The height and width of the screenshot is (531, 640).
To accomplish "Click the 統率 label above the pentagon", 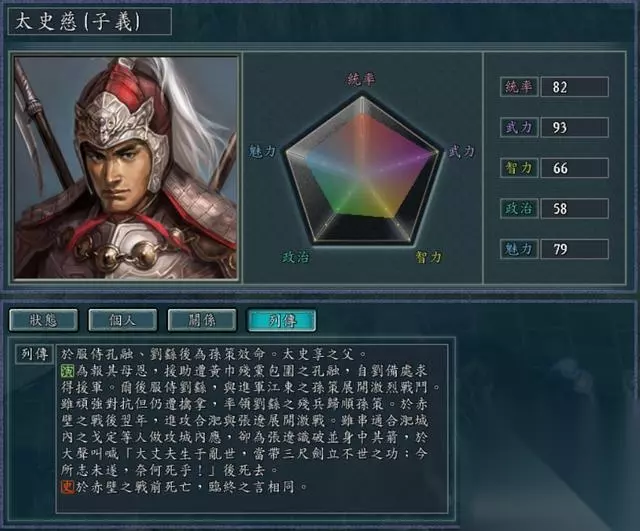I will 361,79.
